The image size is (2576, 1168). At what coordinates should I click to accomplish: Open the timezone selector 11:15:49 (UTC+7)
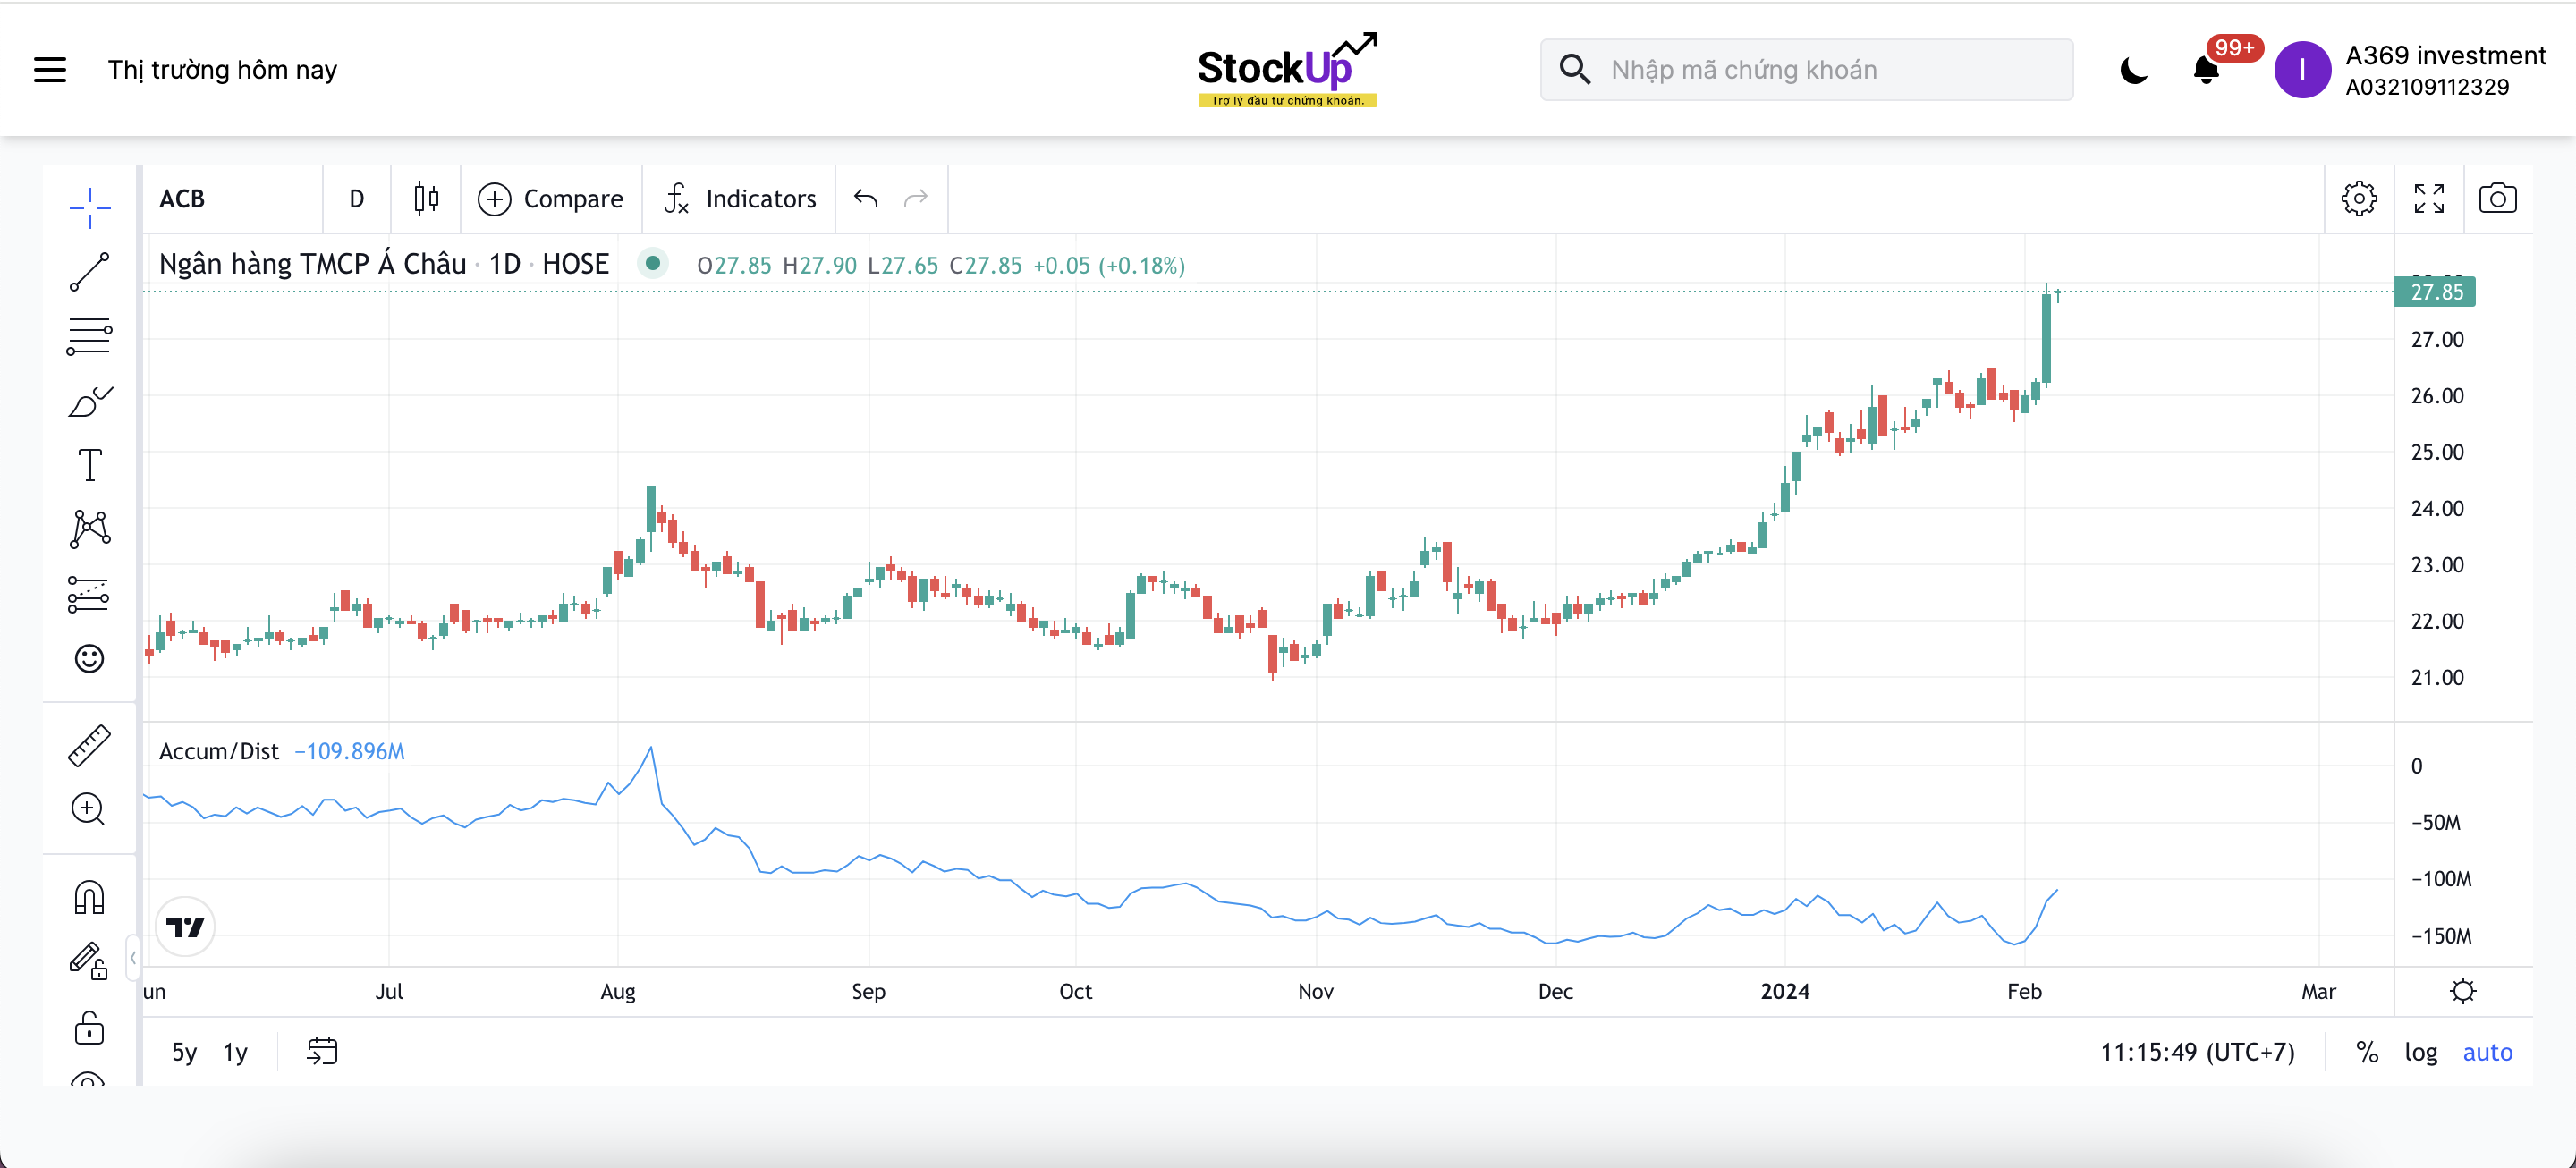[x=2197, y=1052]
